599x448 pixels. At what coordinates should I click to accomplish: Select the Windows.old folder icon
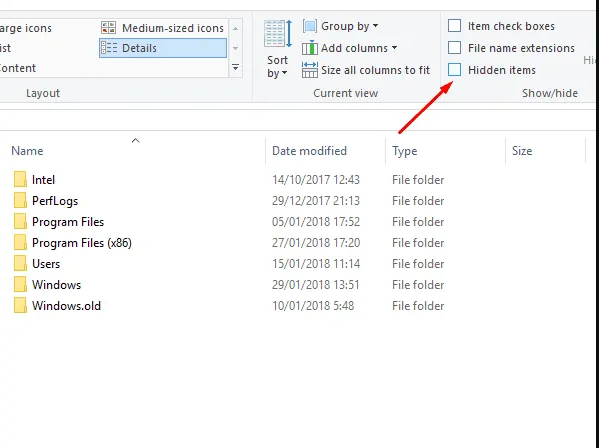point(20,306)
